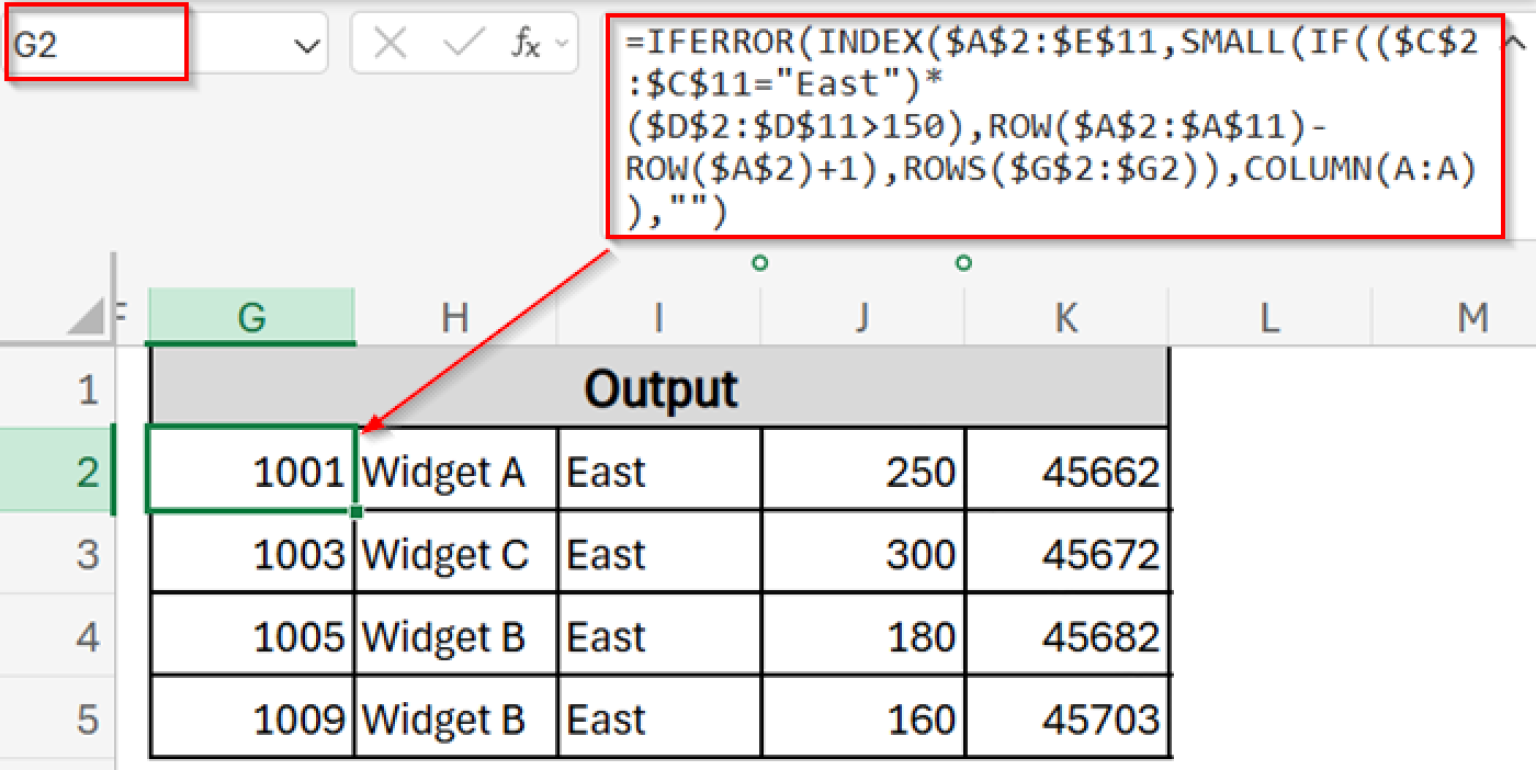Click the cell containing 1009
This screenshot has width=1536, height=770.
pos(251,717)
